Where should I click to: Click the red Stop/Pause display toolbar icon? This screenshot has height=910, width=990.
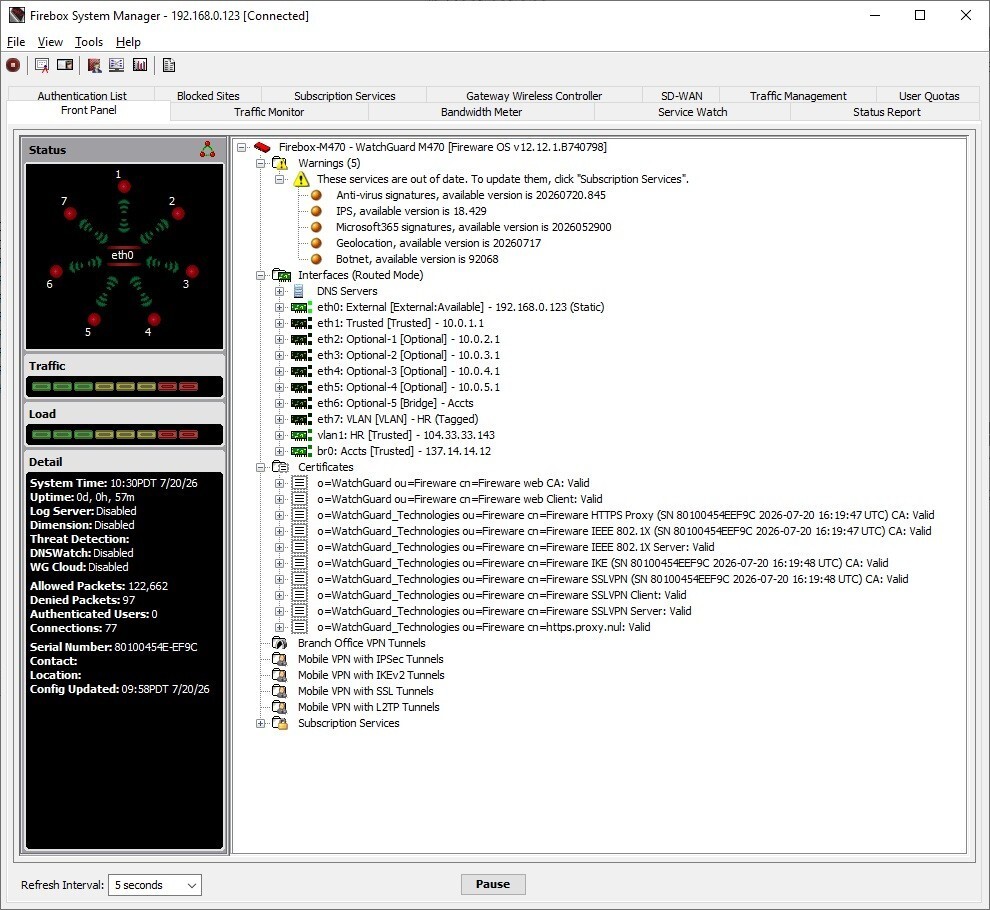tap(13, 65)
